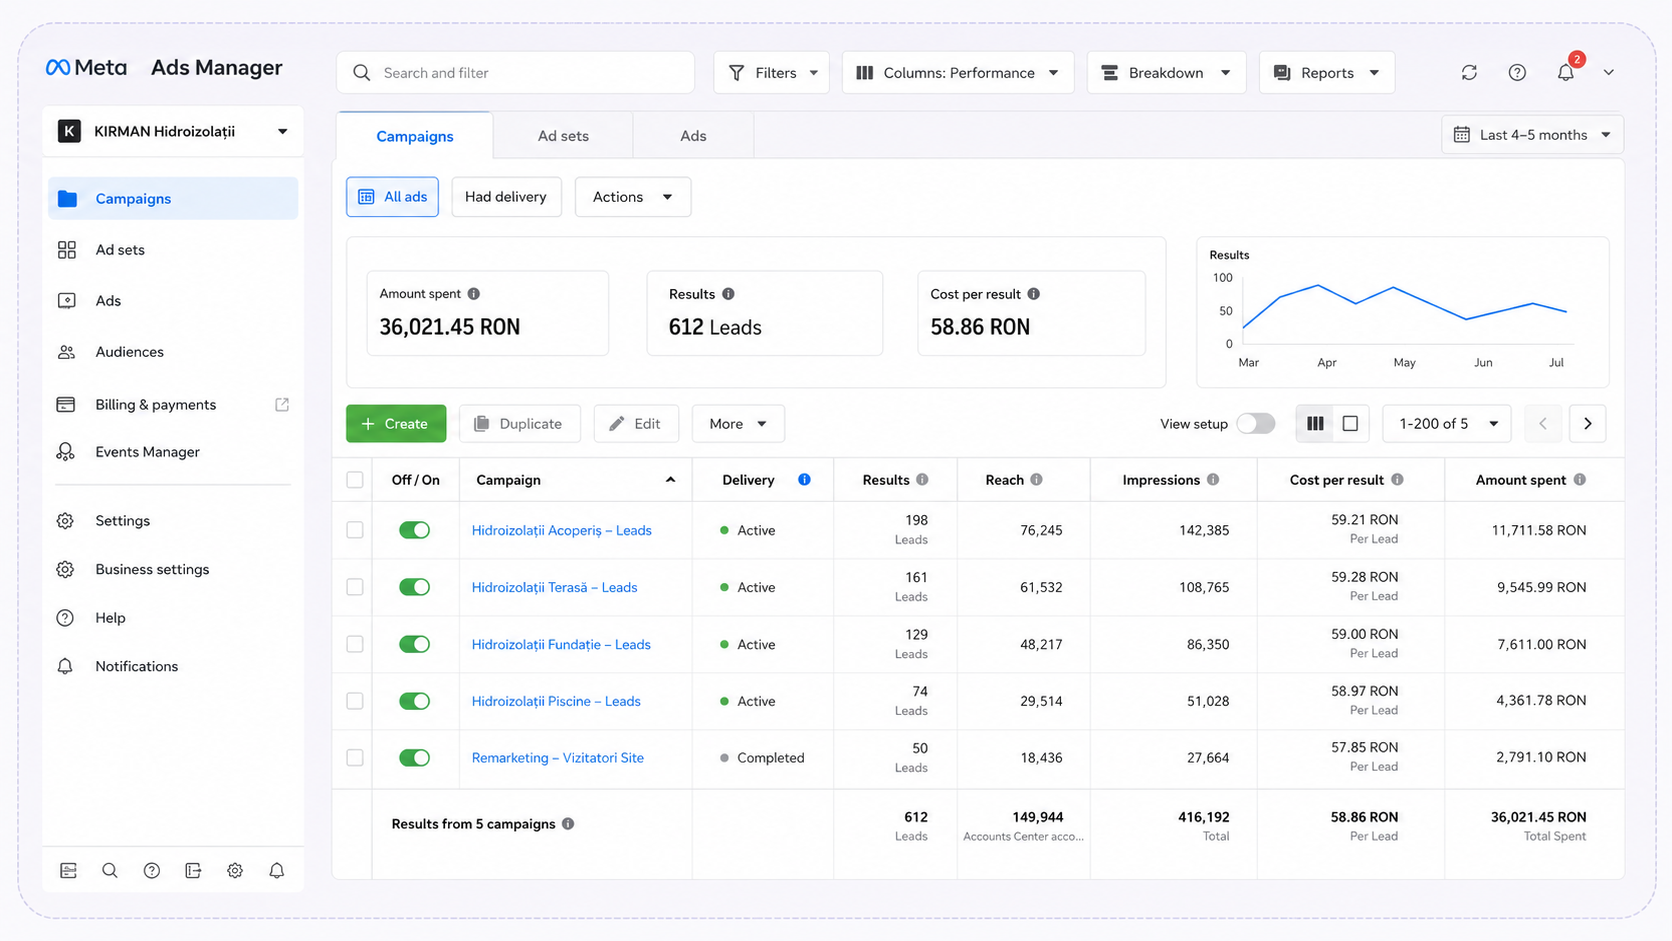The height and width of the screenshot is (941, 1672).
Task: Click info icon in table Cost per result header
Action: tap(1397, 480)
